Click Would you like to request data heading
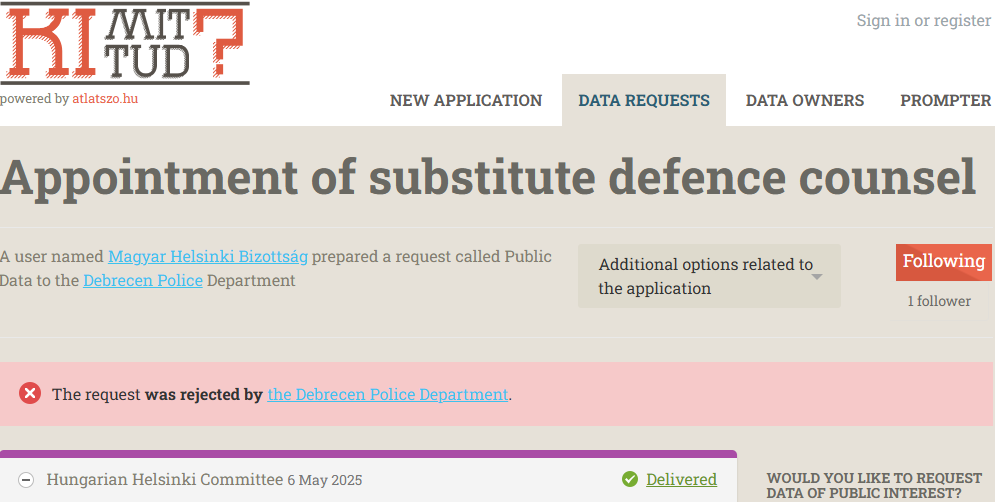Screen dimensions: 995x502 (x=874, y=485)
